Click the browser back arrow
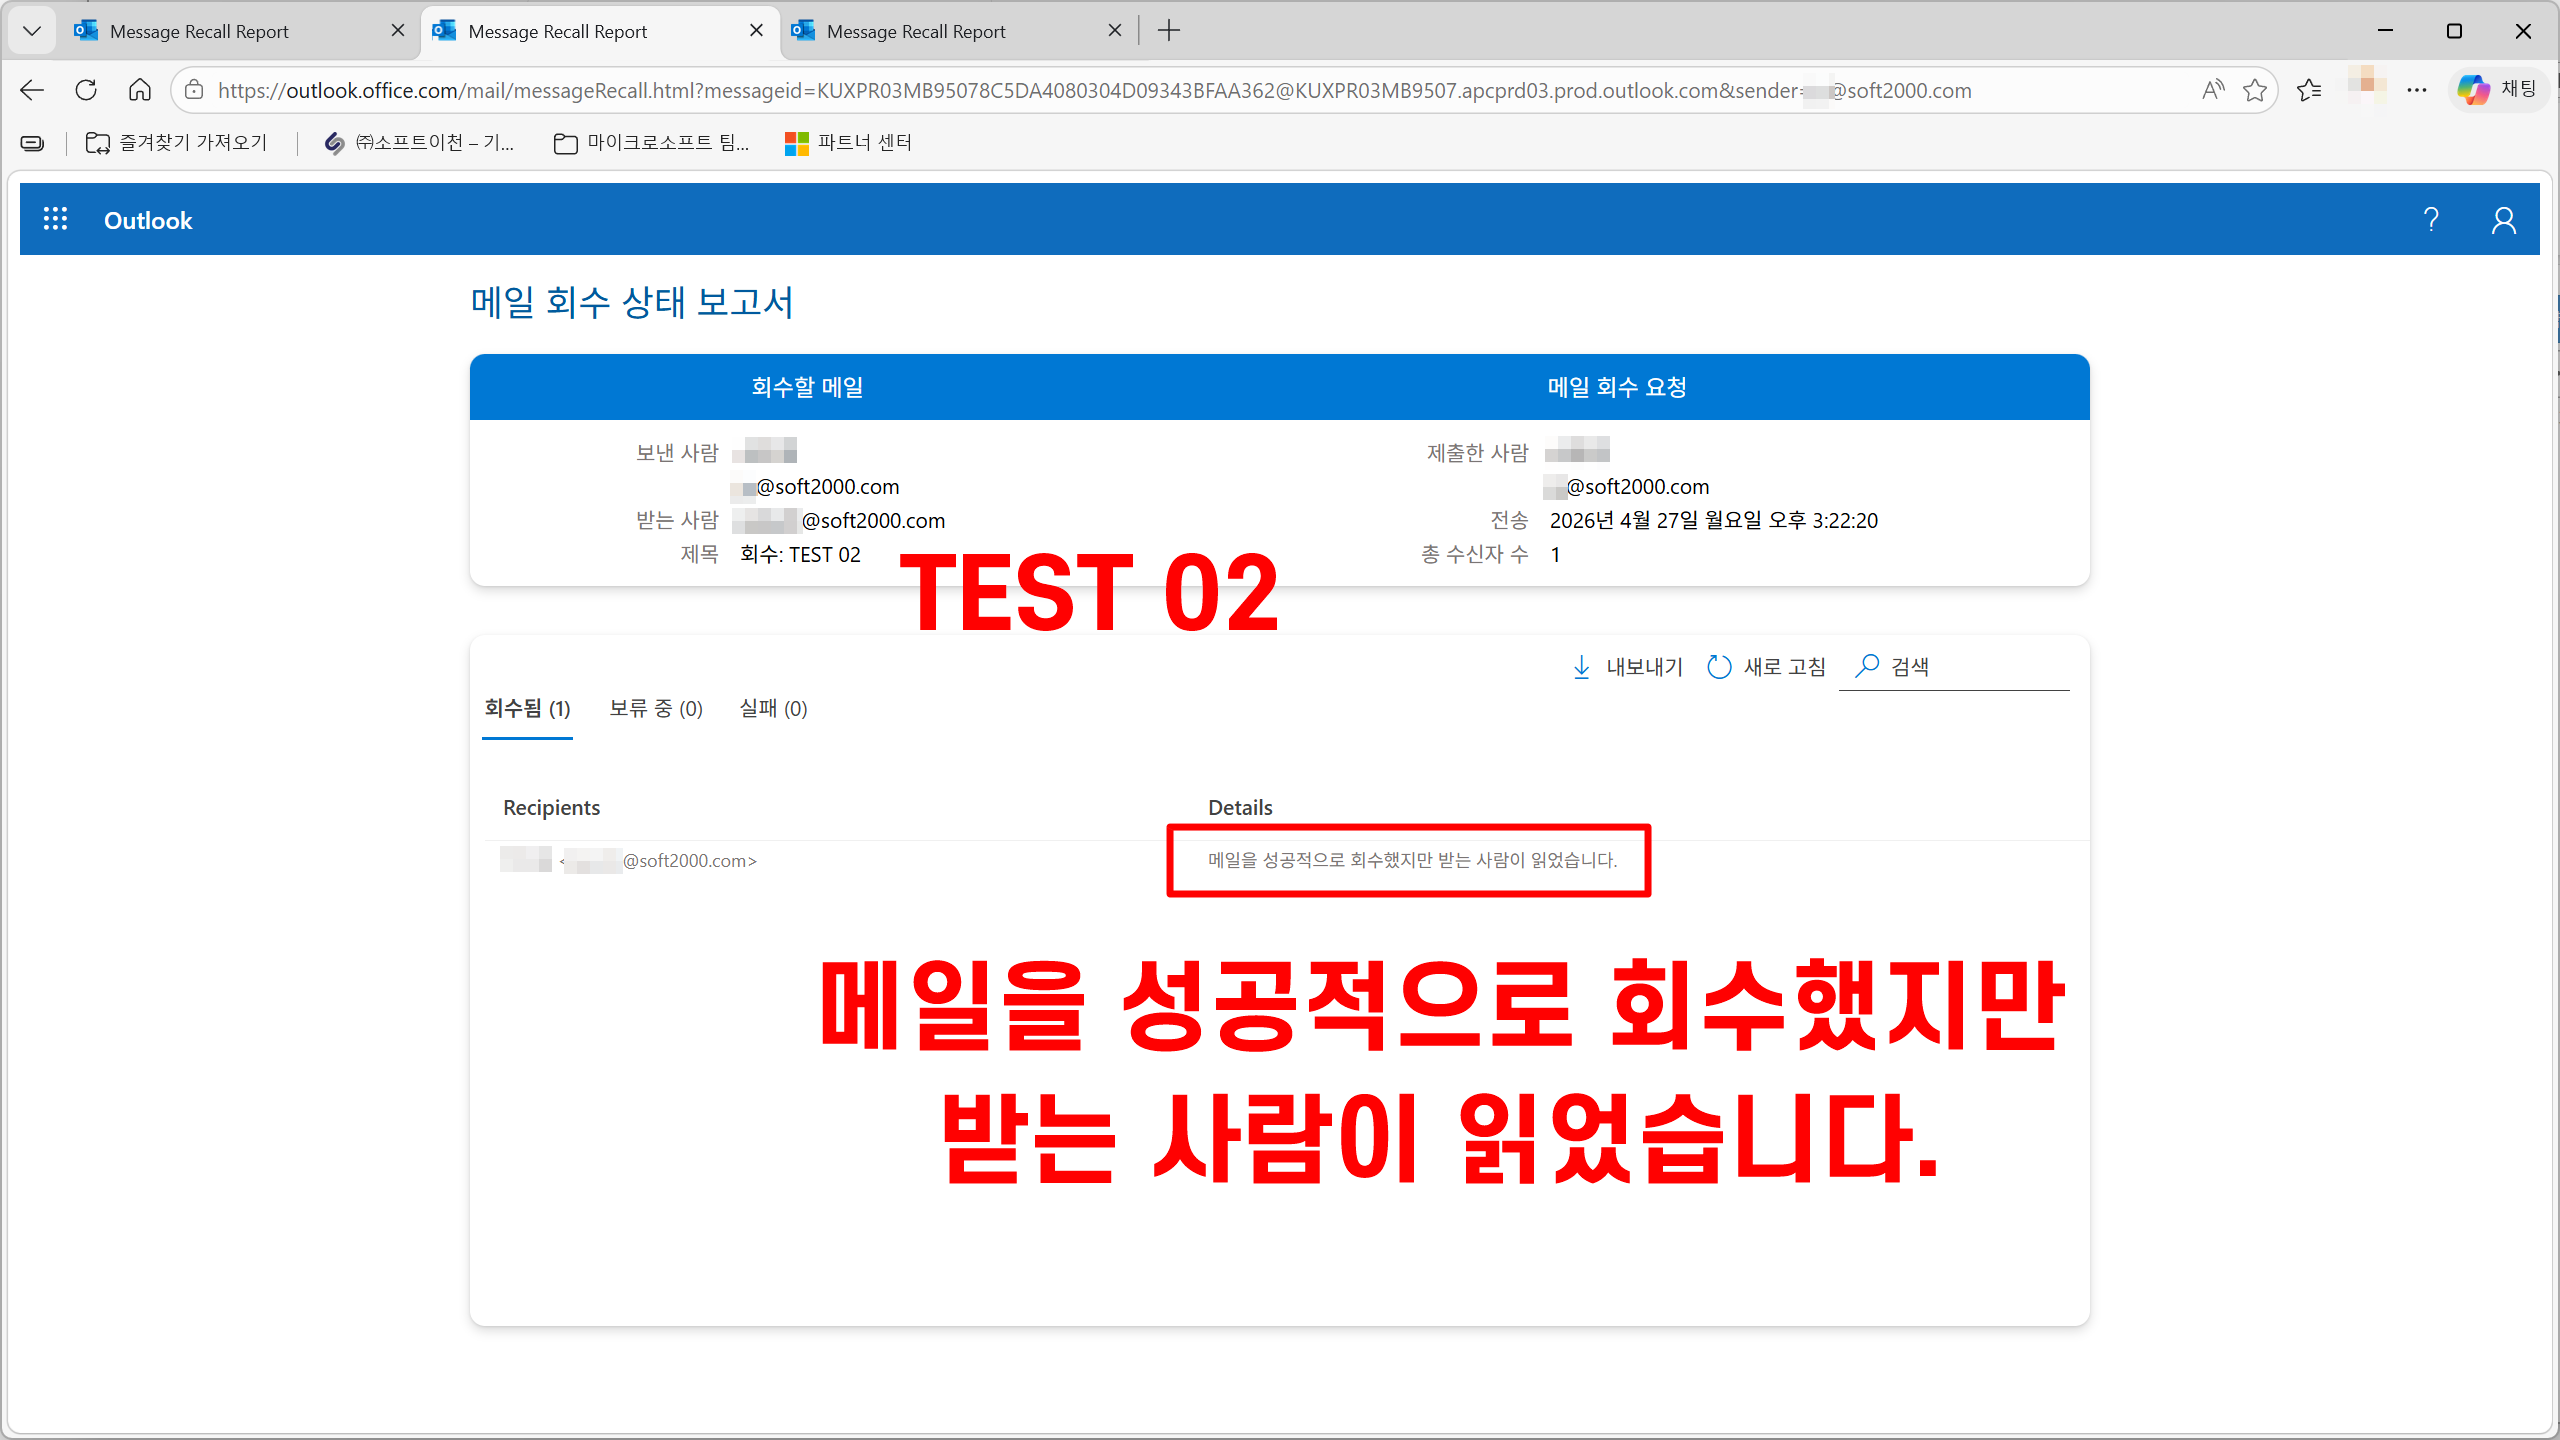 pyautogui.click(x=32, y=90)
